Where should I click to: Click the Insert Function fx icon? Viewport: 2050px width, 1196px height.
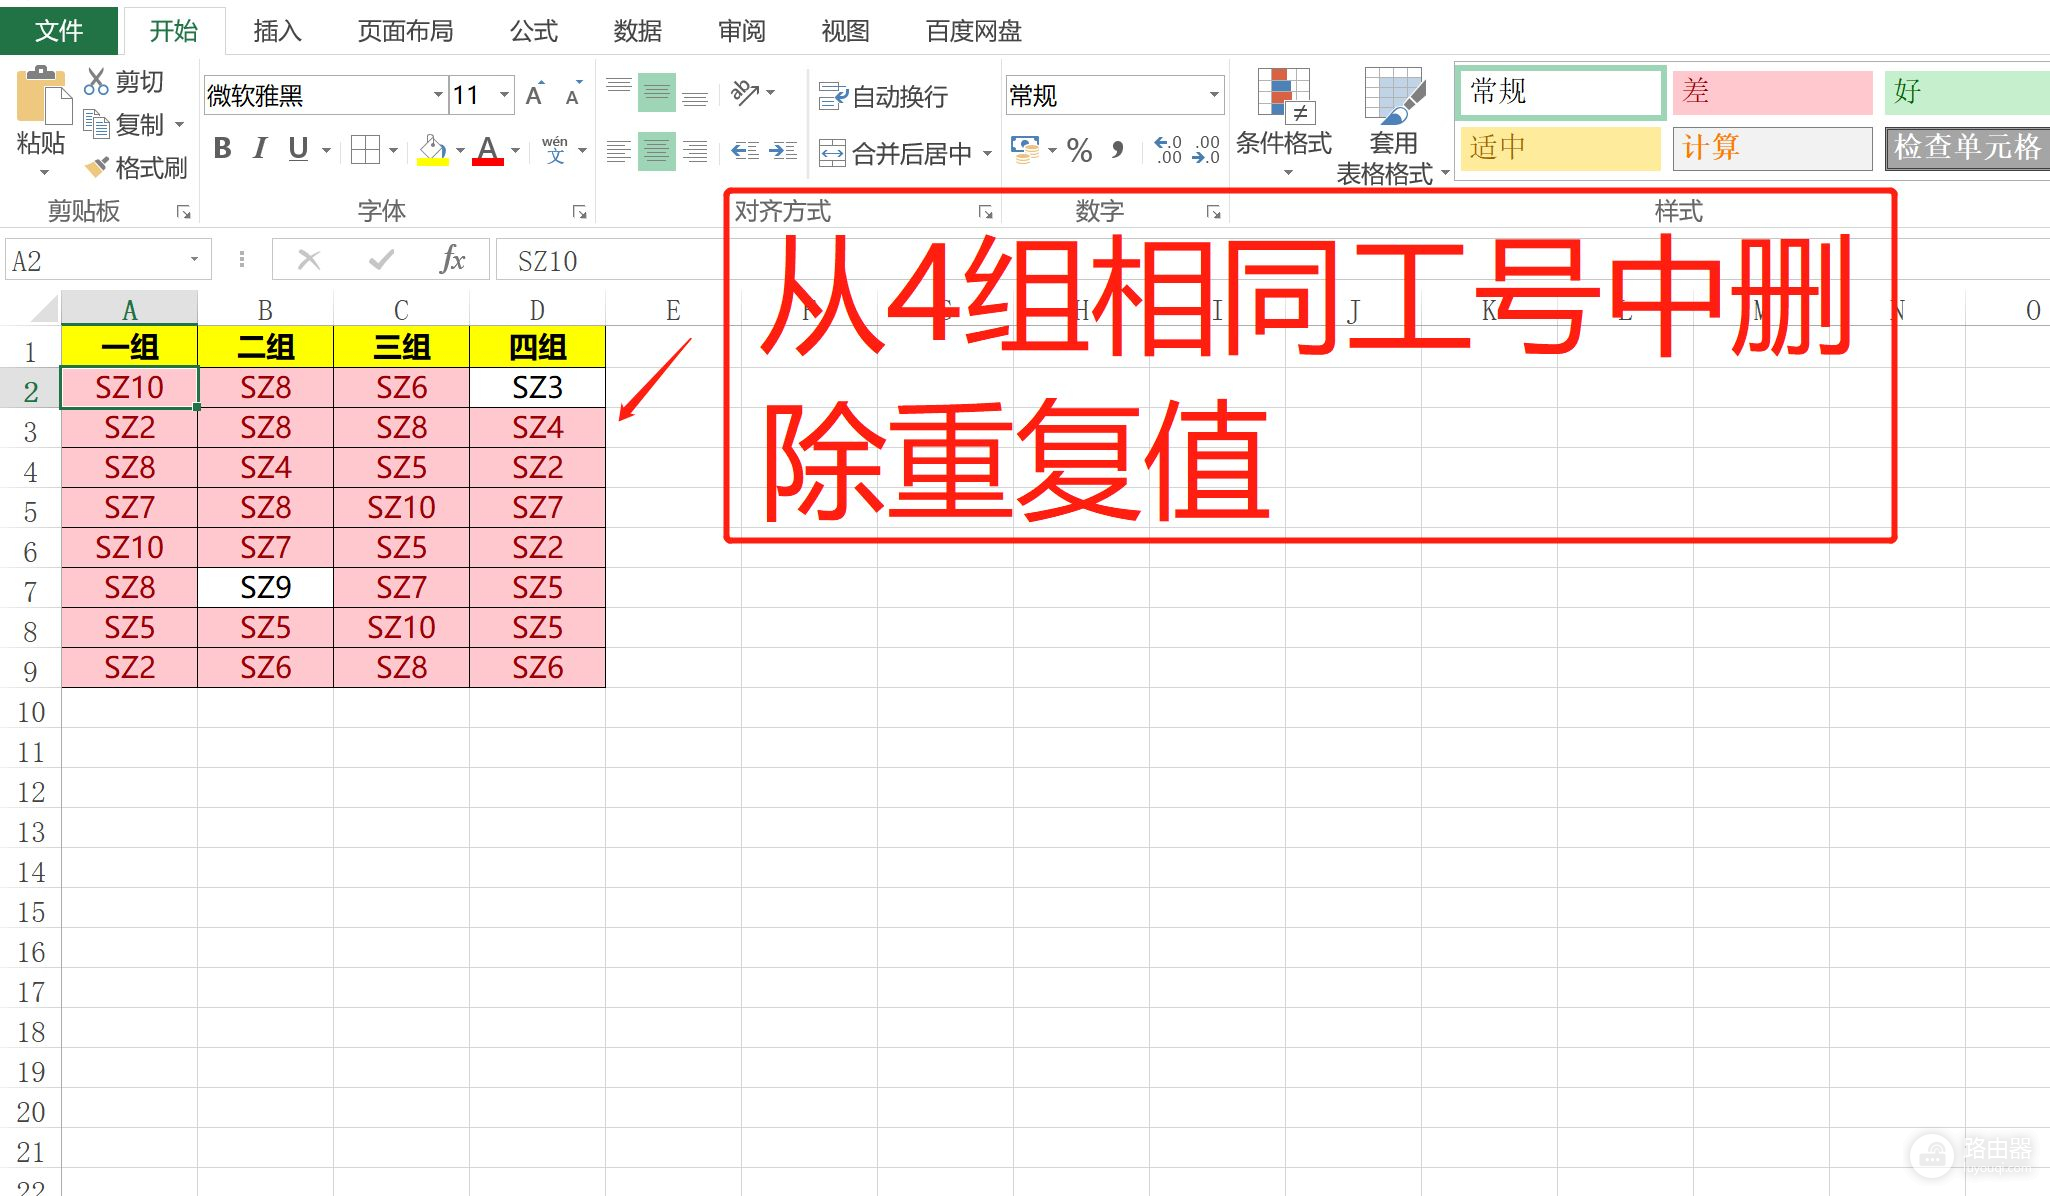tap(452, 260)
